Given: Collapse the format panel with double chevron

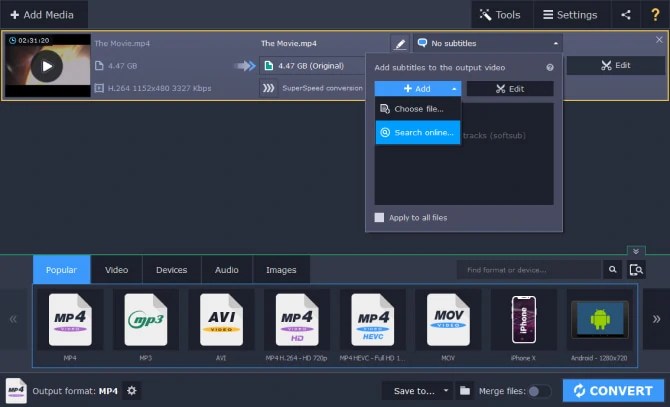Looking at the screenshot, I should coord(636,251).
